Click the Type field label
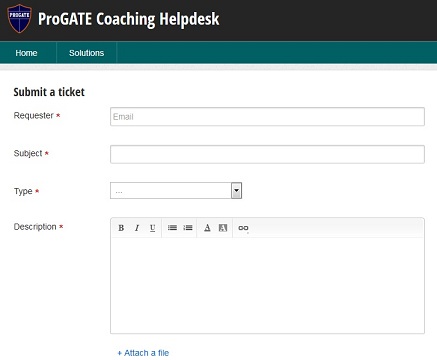Viewport: 437px width, 360px height. pos(23,191)
